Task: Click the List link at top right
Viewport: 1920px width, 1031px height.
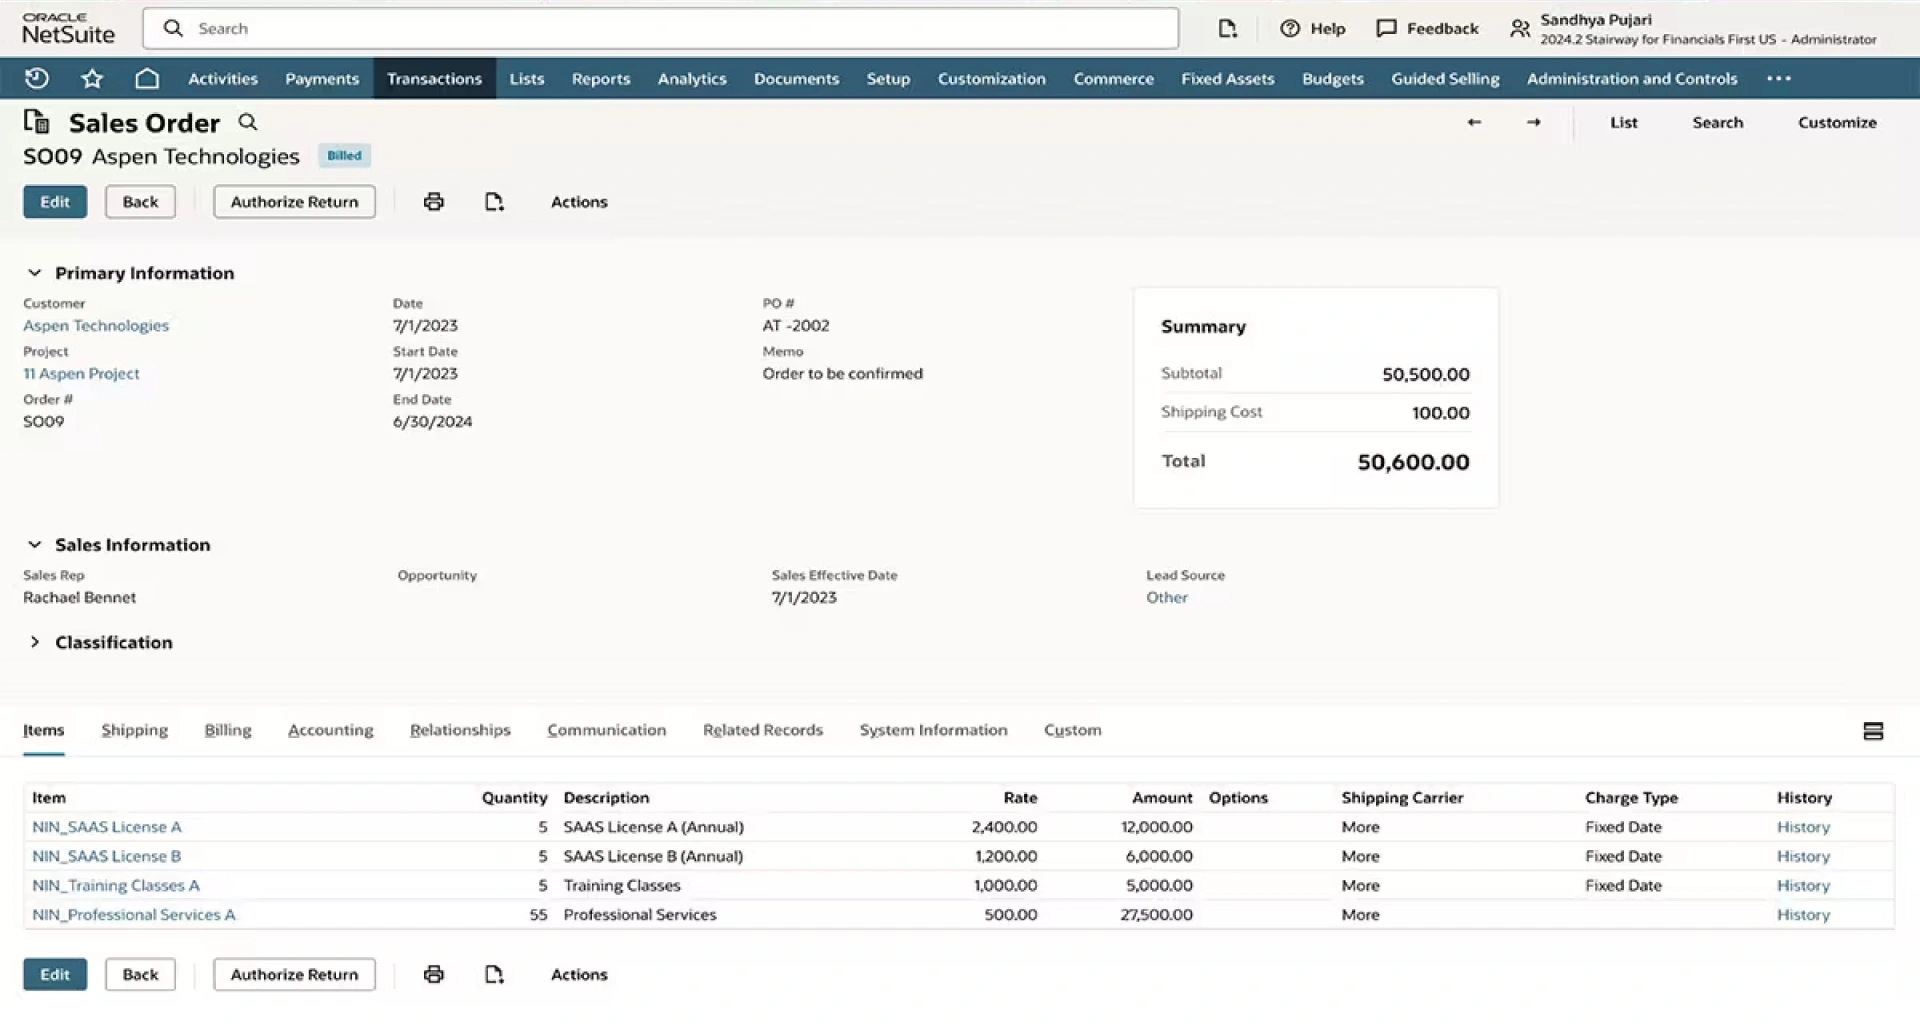Action: (x=1623, y=122)
